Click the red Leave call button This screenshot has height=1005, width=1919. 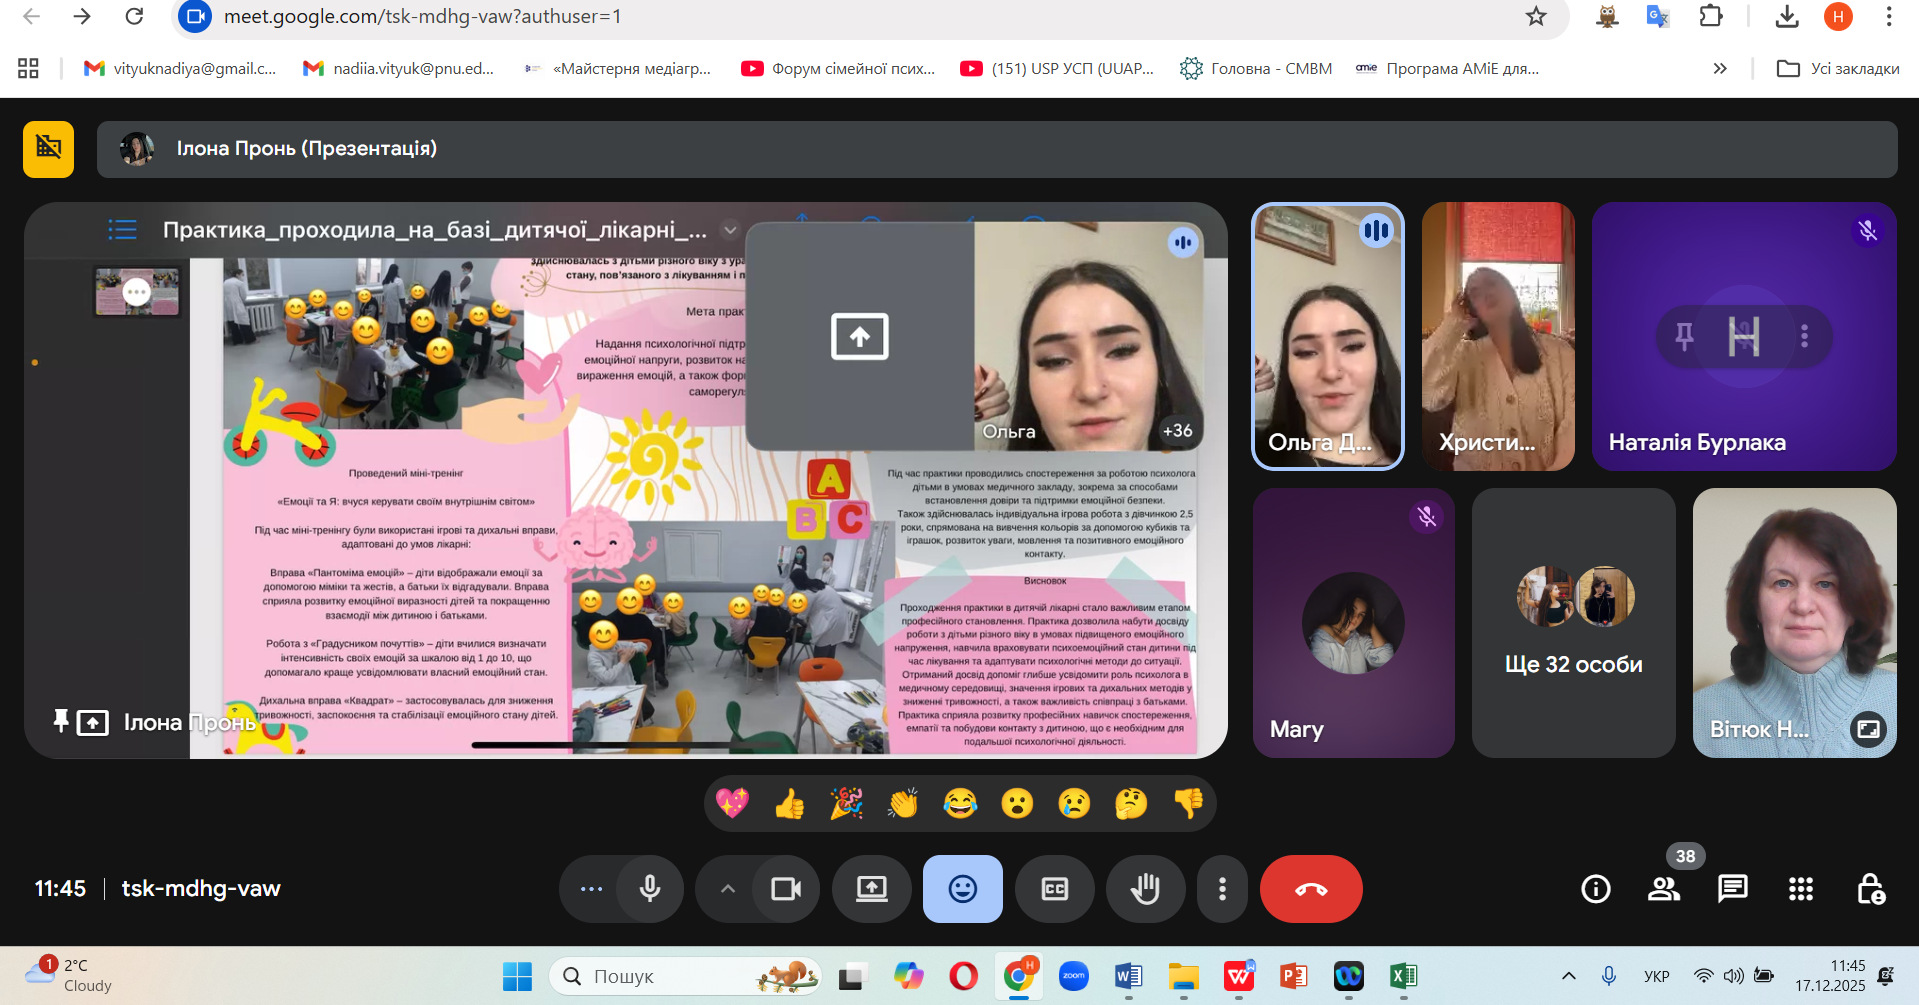point(1310,889)
